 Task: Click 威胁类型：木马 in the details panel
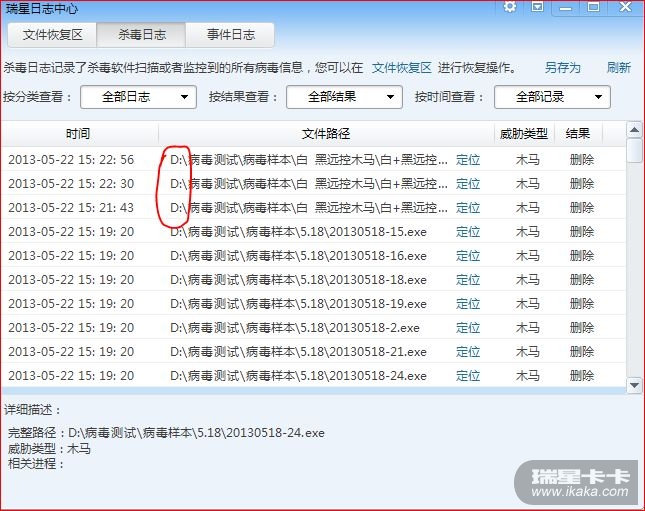[49, 448]
